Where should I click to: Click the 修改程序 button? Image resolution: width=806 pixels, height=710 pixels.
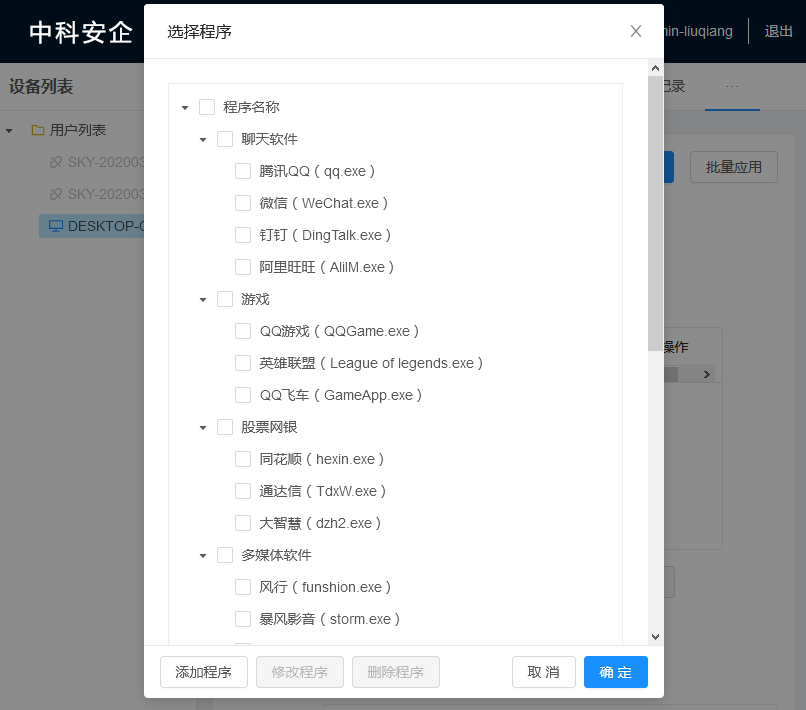click(300, 671)
